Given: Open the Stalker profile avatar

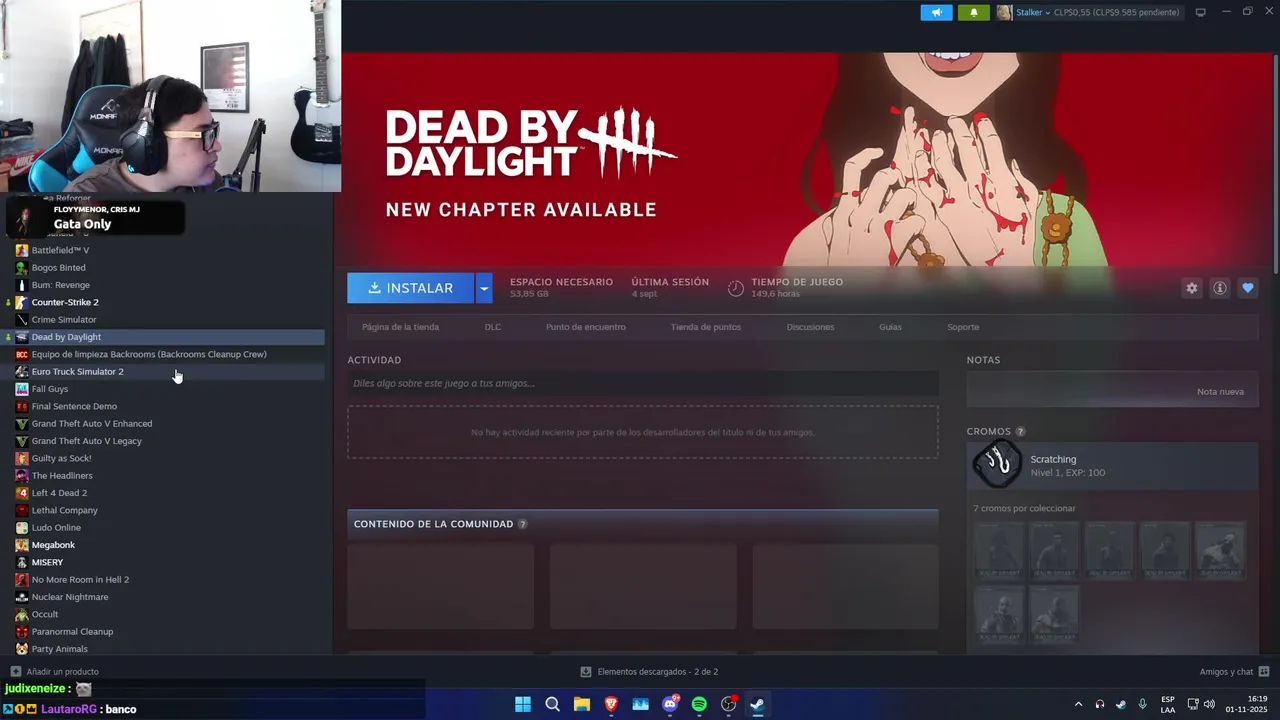Looking at the screenshot, I should pyautogui.click(x=1004, y=12).
